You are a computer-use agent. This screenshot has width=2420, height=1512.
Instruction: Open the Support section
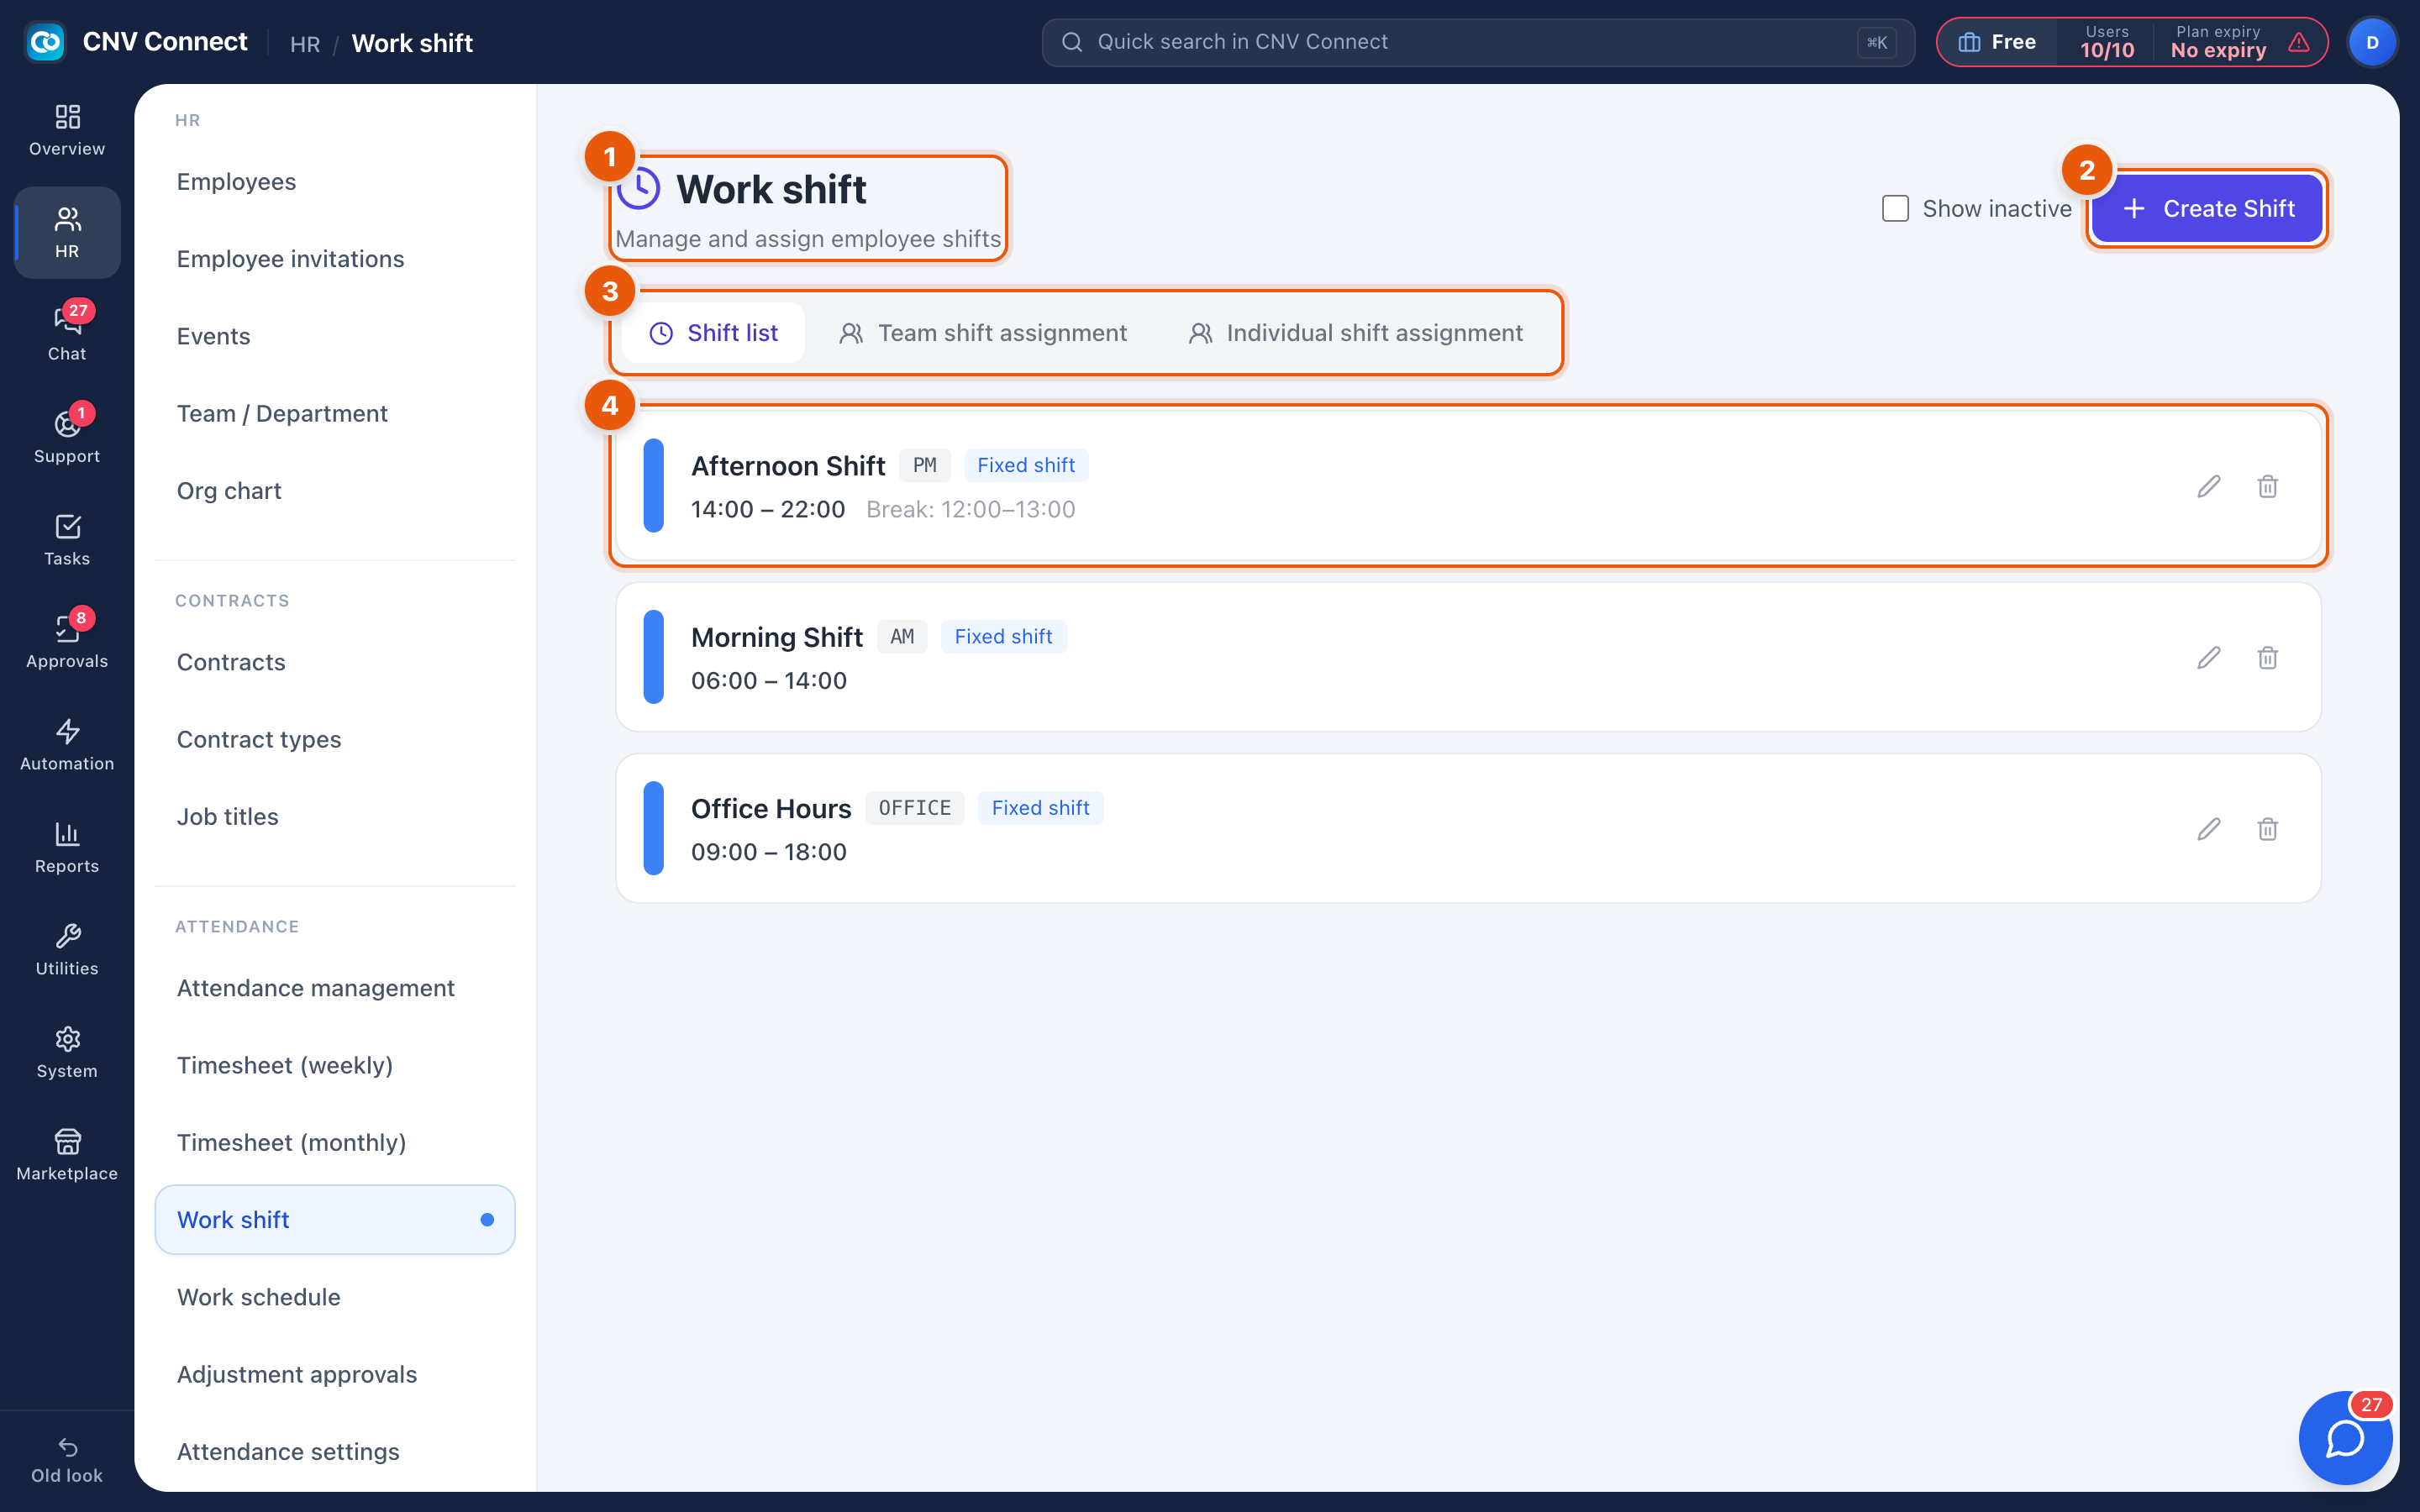(x=67, y=437)
